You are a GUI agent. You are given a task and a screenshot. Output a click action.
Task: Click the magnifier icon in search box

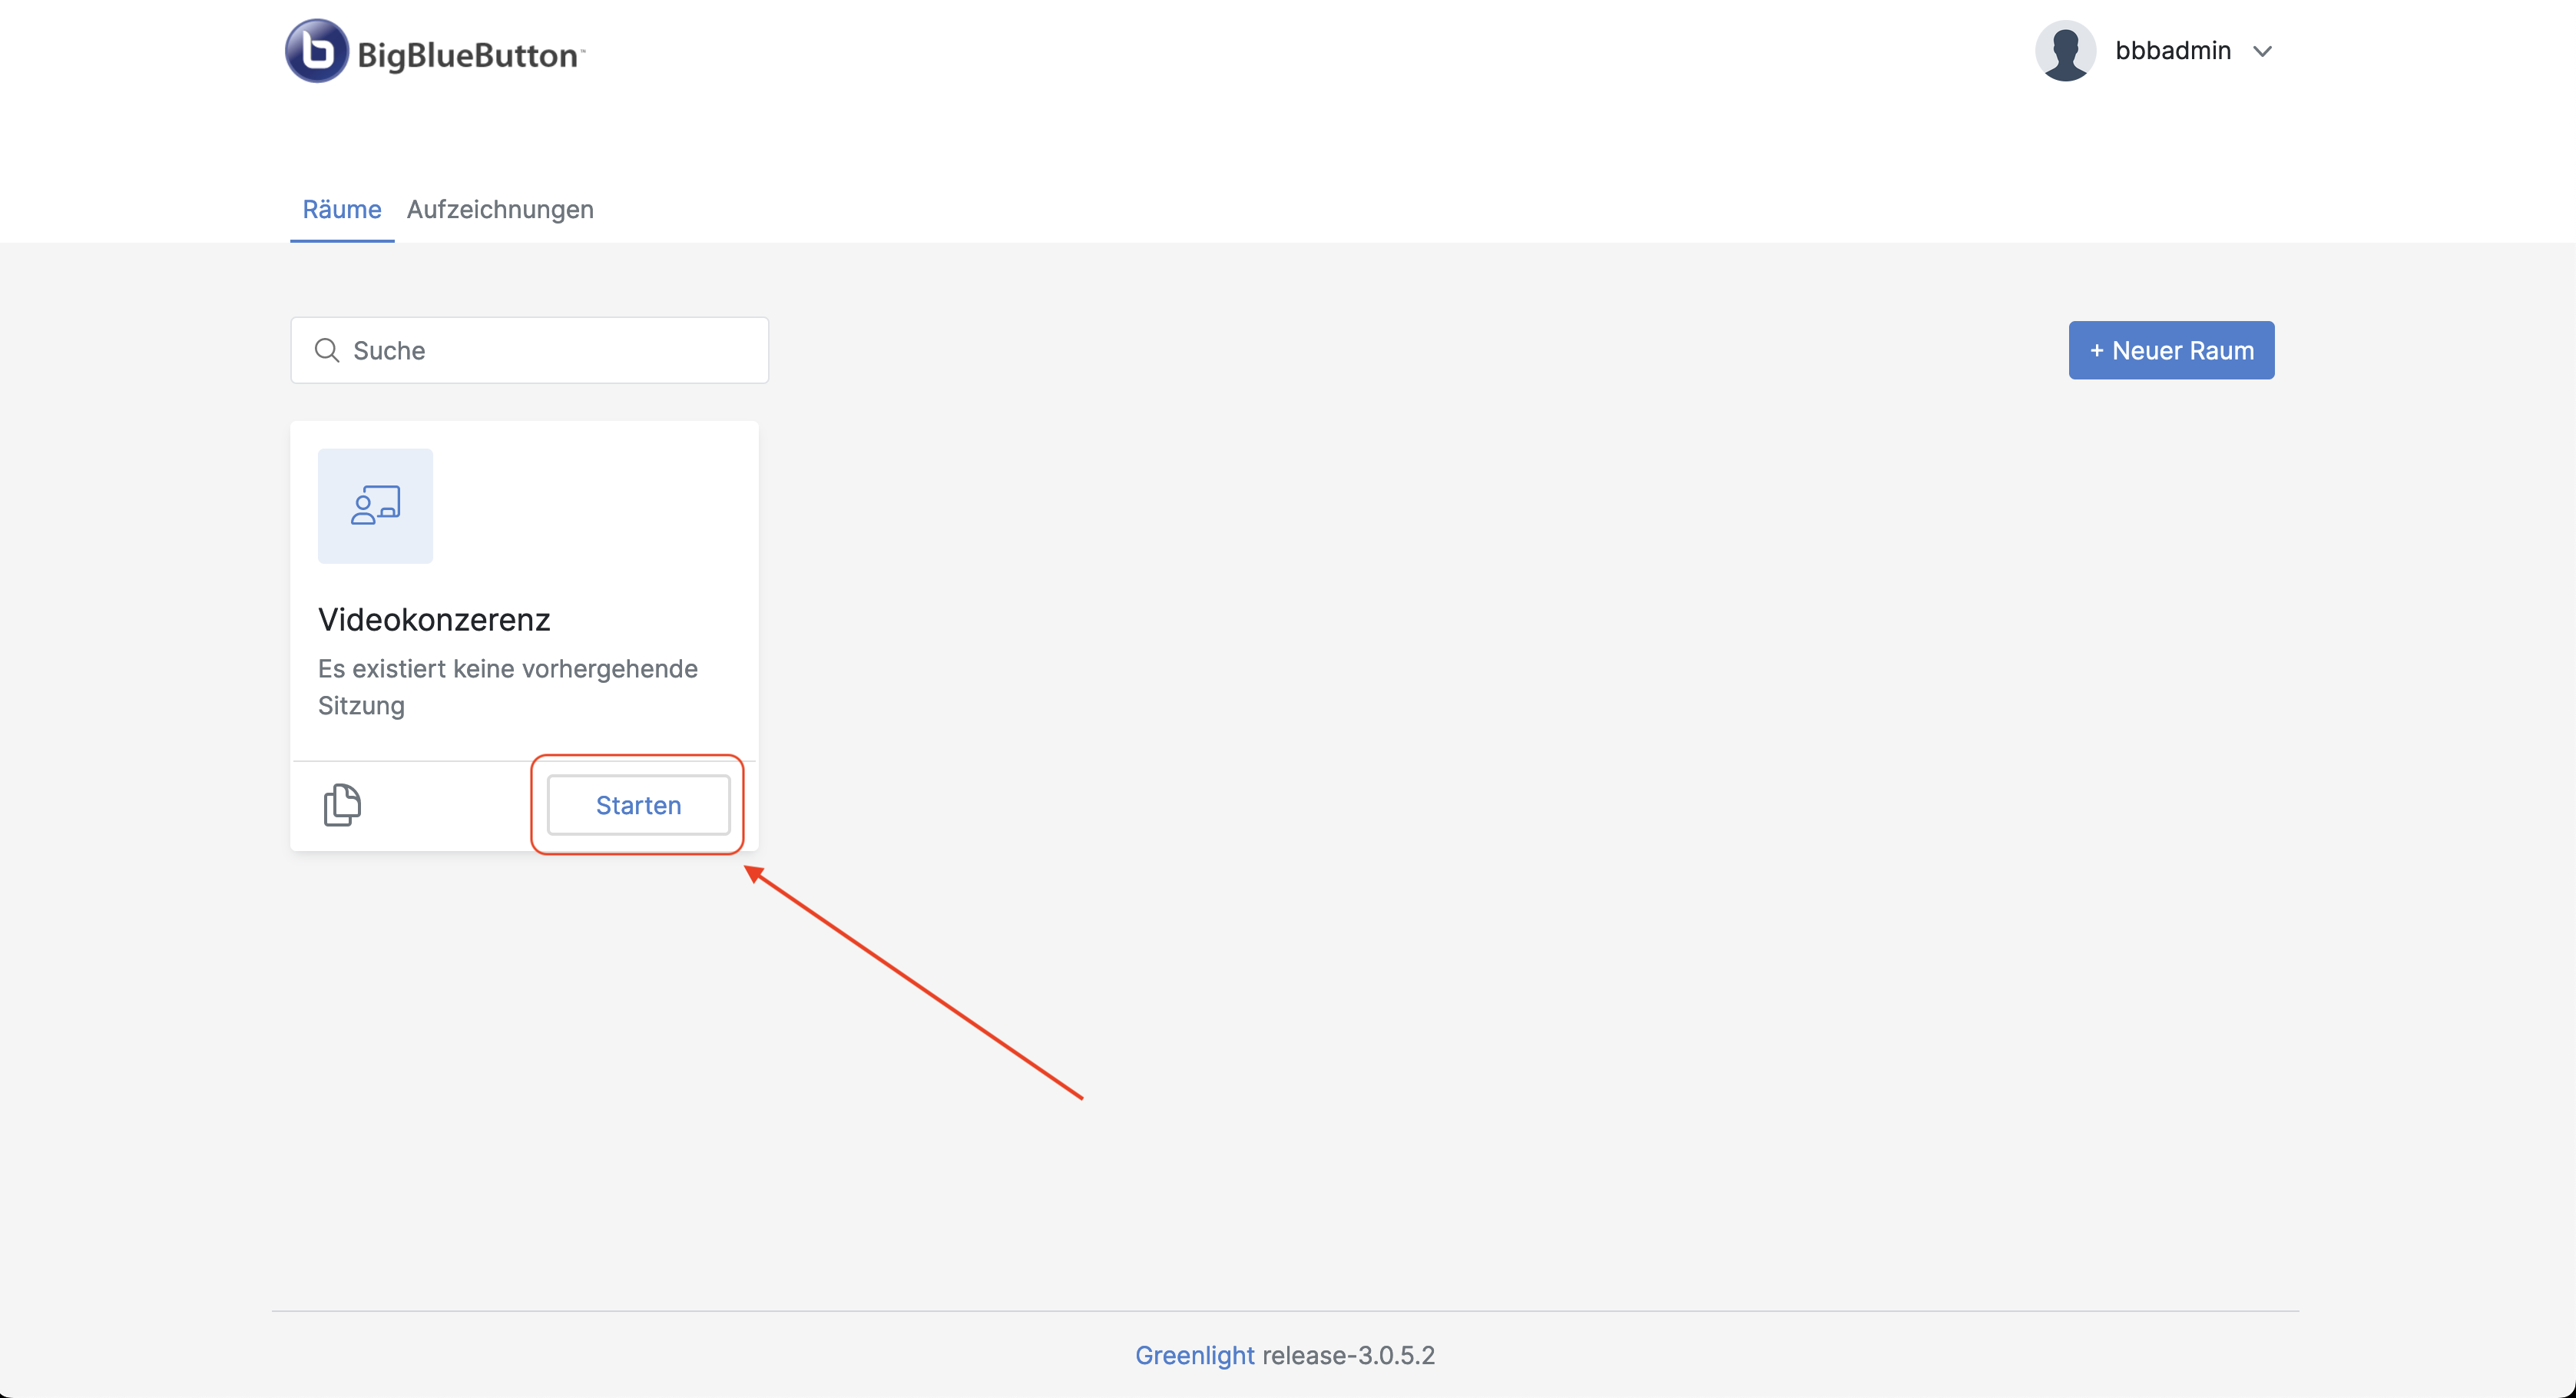(327, 350)
